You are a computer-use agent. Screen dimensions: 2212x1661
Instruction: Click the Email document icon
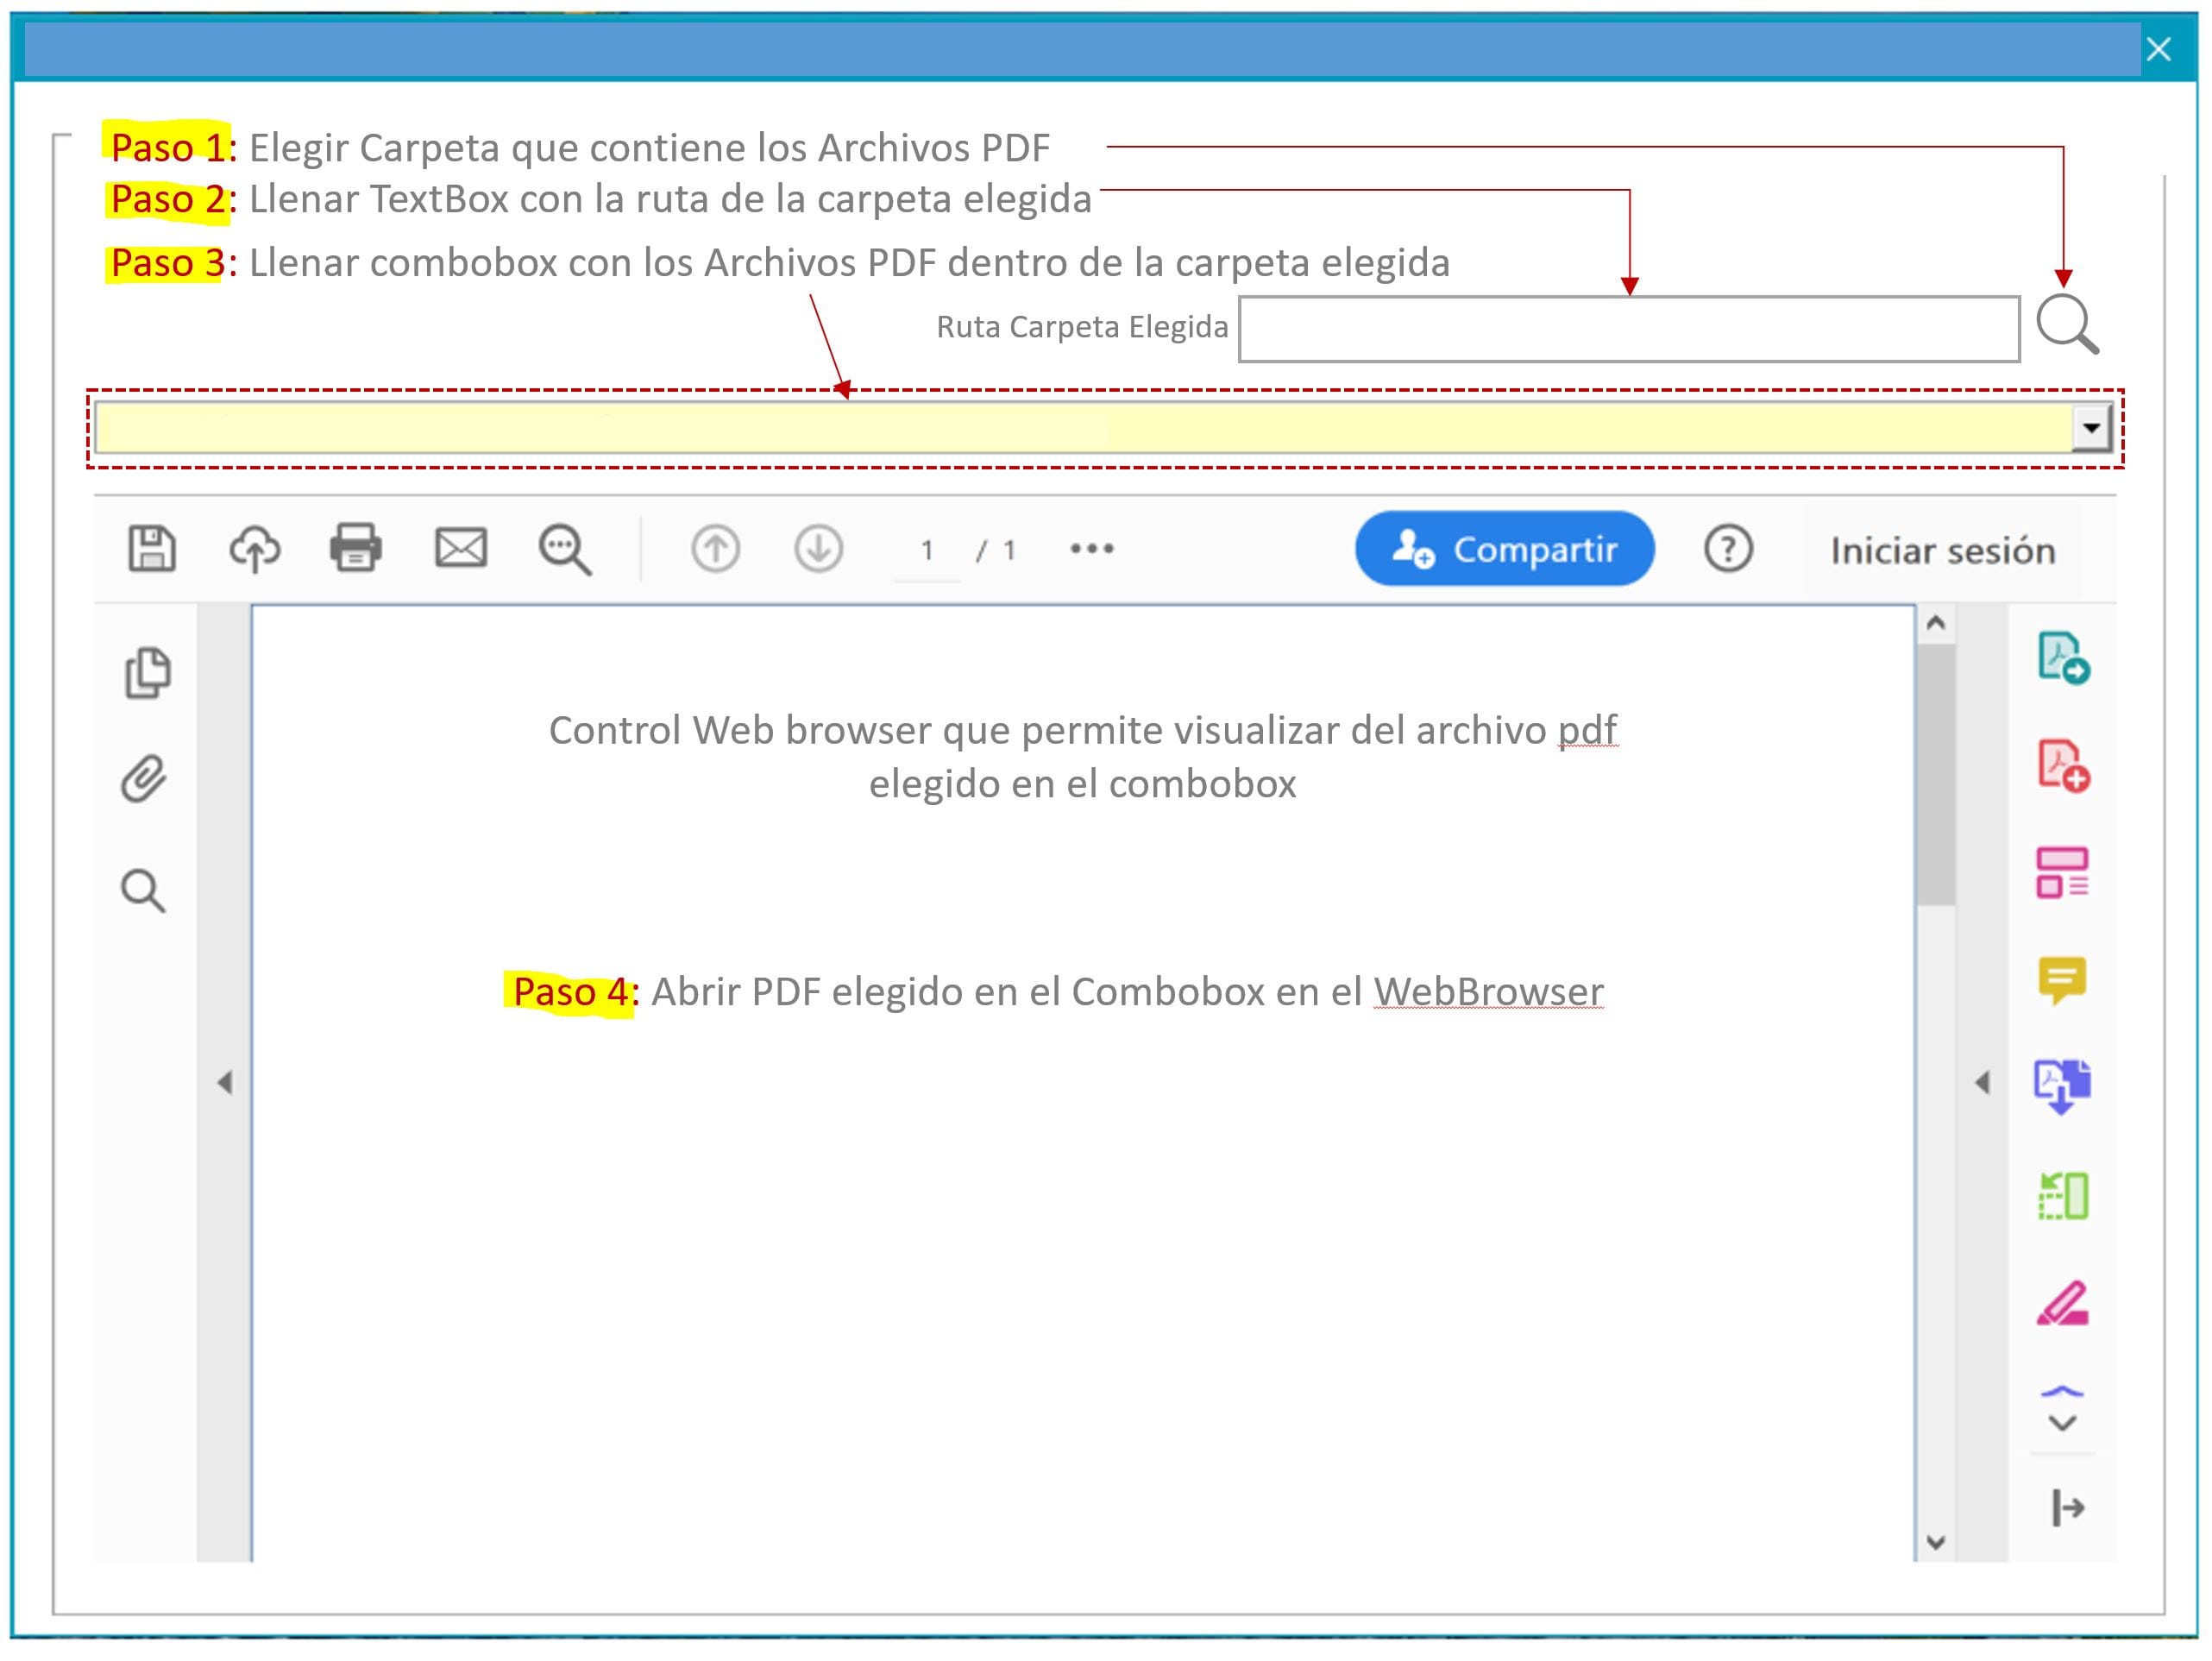click(460, 548)
